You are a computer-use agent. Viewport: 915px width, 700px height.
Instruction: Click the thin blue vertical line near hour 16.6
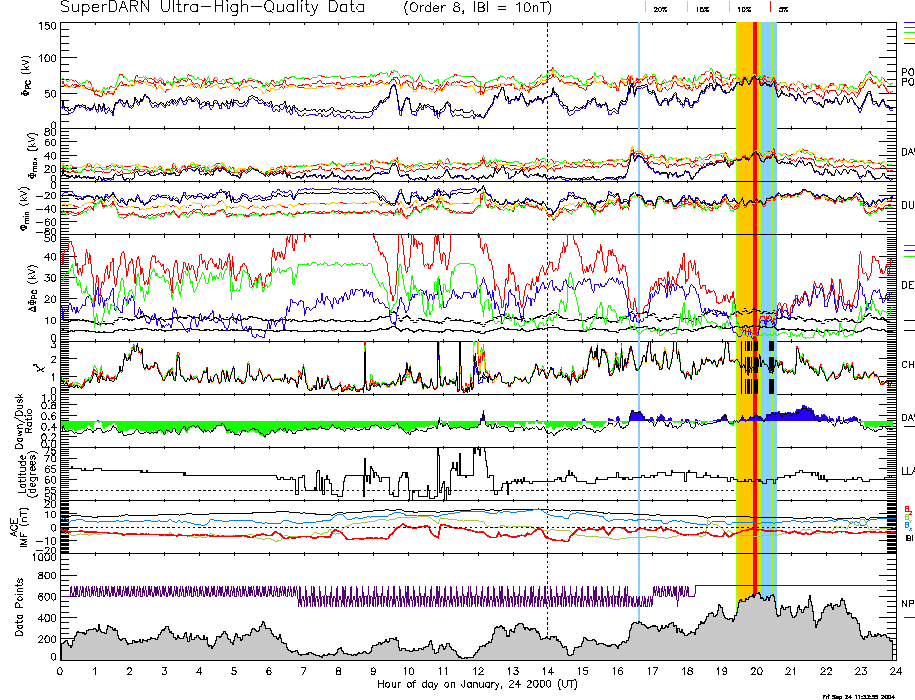click(x=639, y=321)
